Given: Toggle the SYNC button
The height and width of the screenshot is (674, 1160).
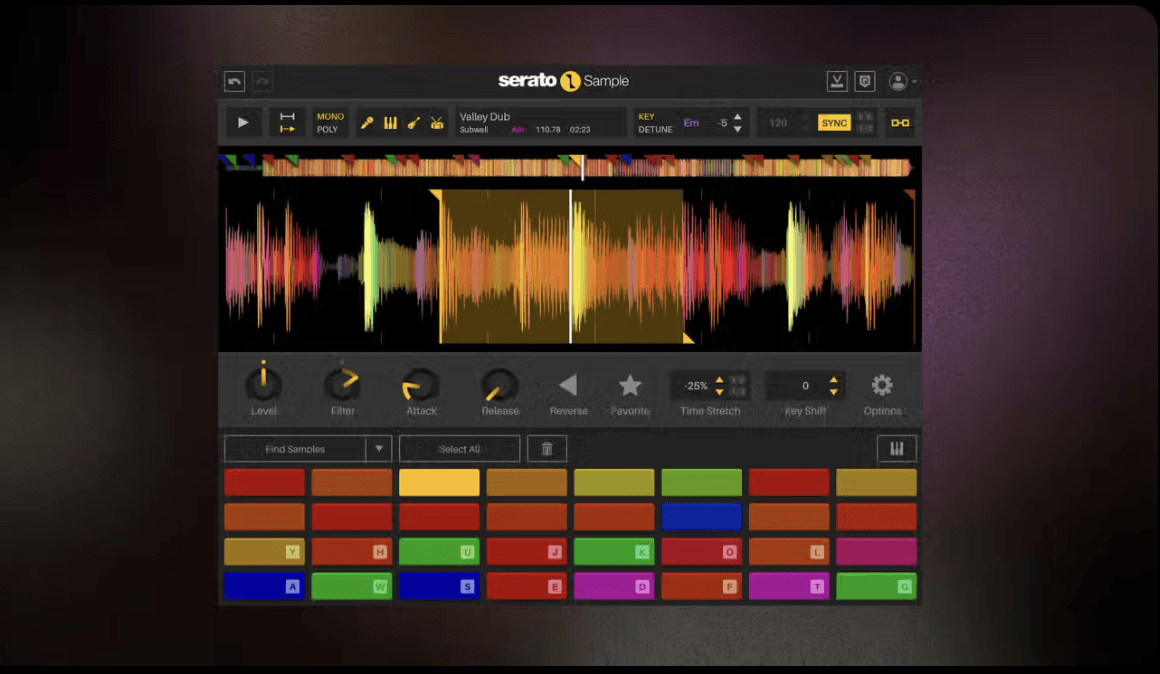Looking at the screenshot, I should [834, 123].
